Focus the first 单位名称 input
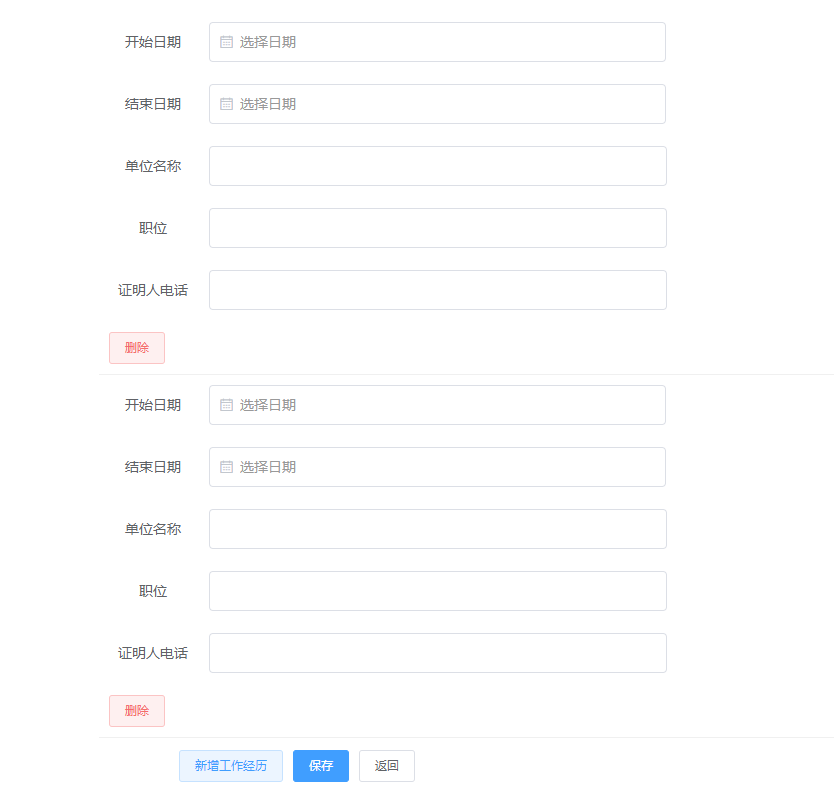The width and height of the screenshot is (834, 812). (438, 166)
